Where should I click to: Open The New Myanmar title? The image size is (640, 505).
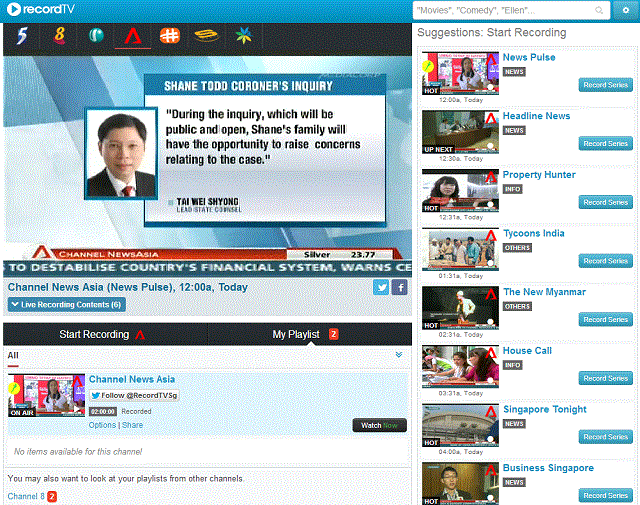tap(544, 292)
